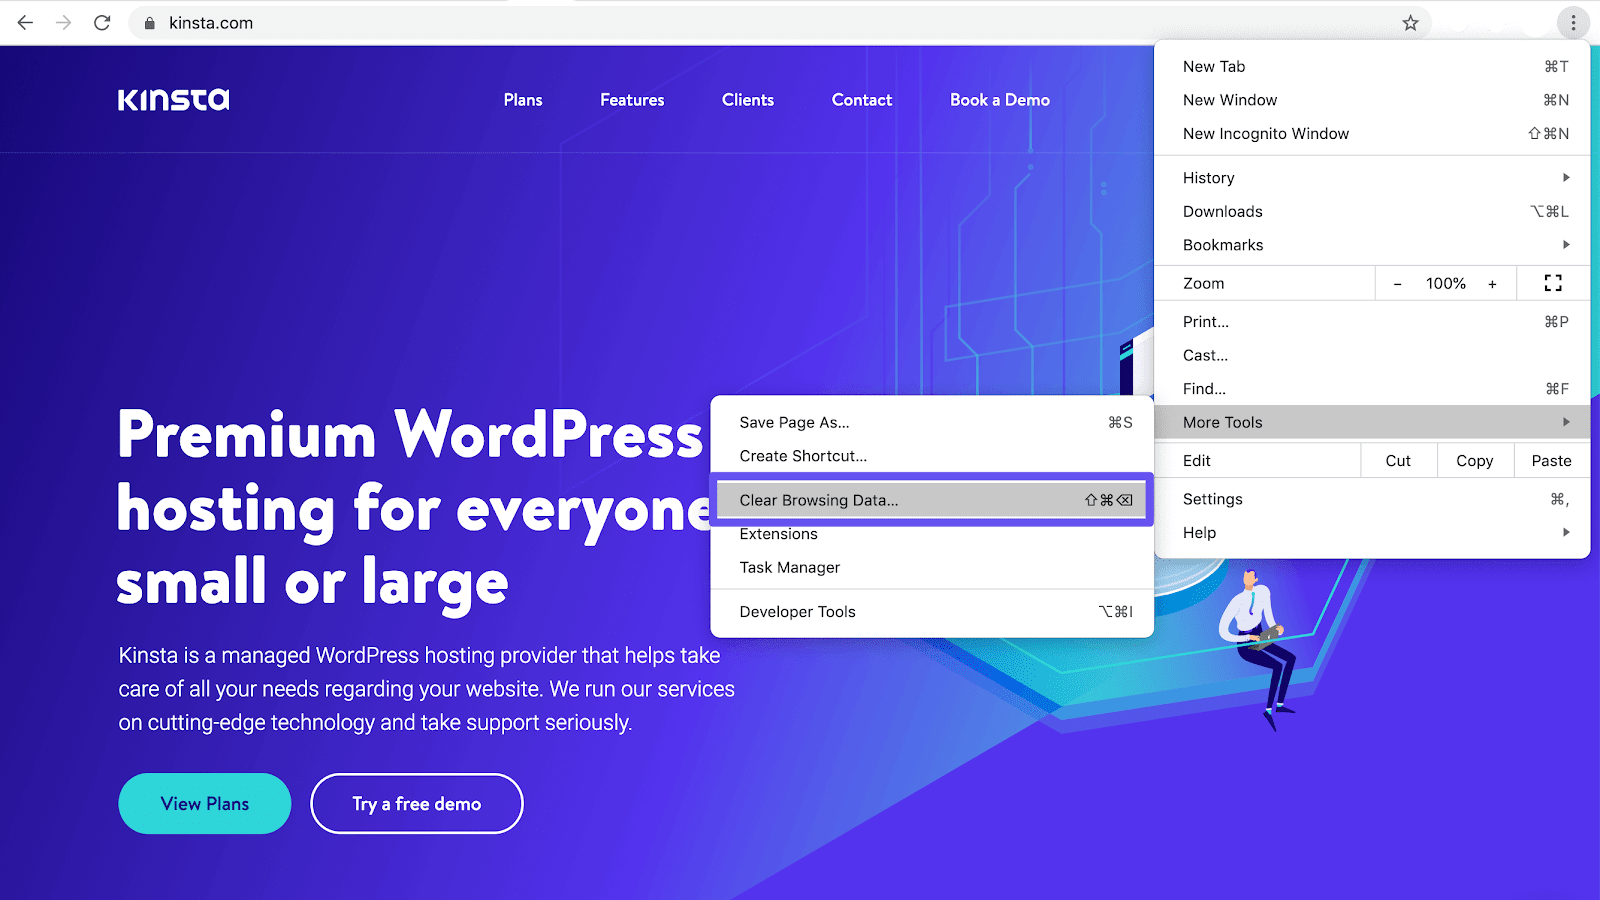Click Copy in the Edit row

[x=1474, y=460]
